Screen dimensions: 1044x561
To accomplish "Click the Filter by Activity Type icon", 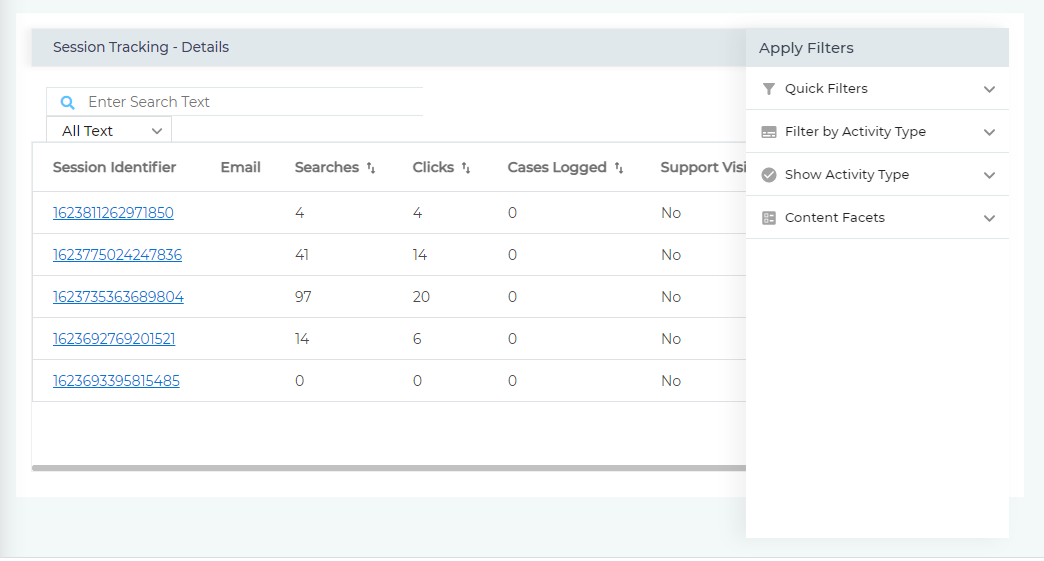I will pyautogui.click(x=768, y=132).
